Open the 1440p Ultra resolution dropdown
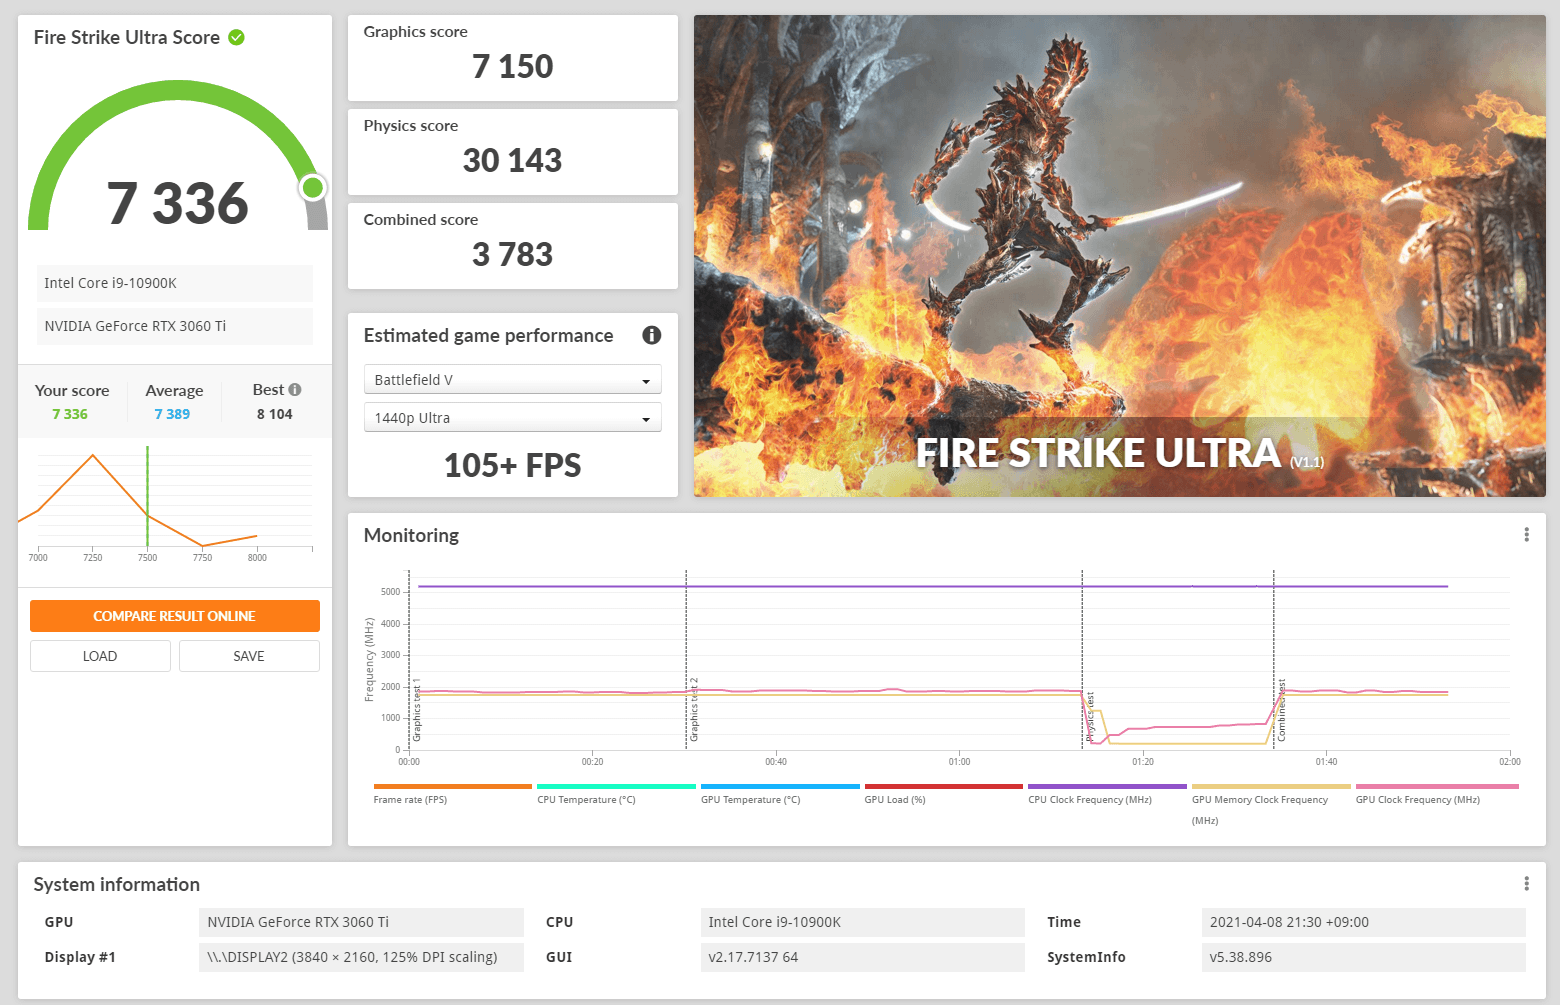1560x1005 pixels. click(x=512, y=418)
